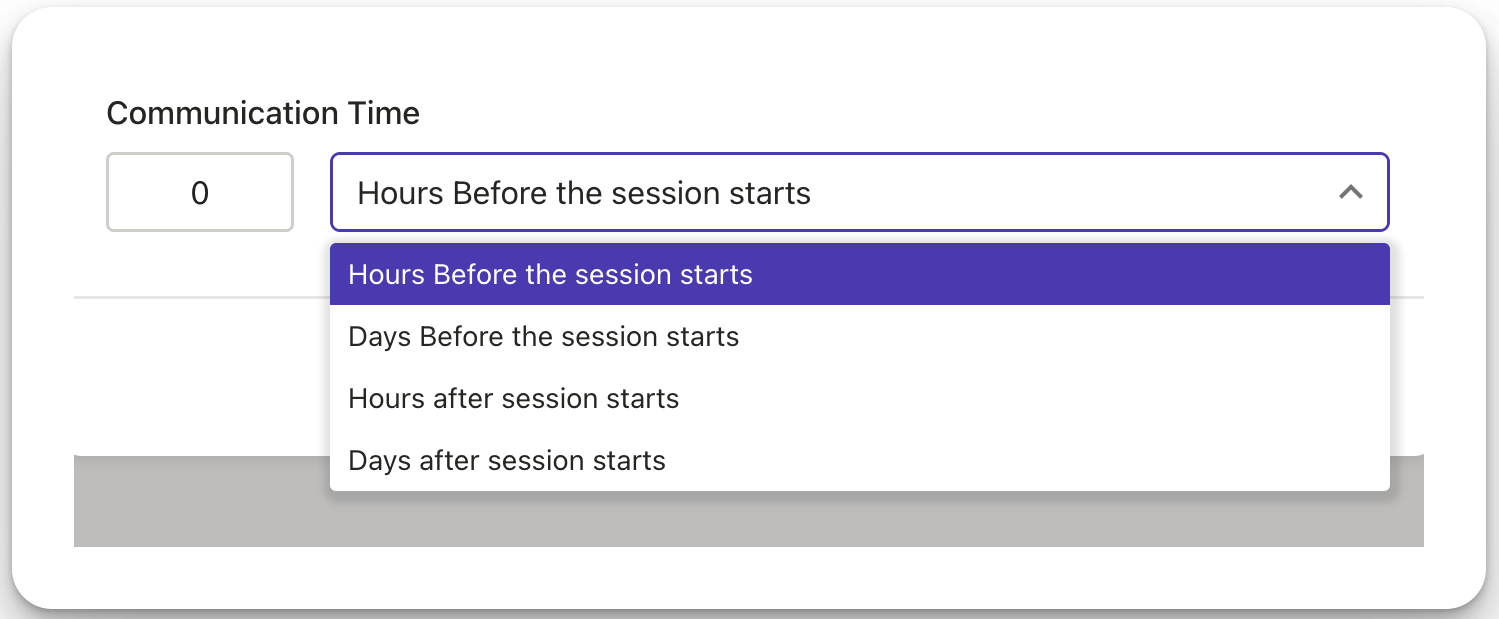1499x619 pixels.
Task: Pick "Days after session starts" option
Action: click(x=860, y=460)
